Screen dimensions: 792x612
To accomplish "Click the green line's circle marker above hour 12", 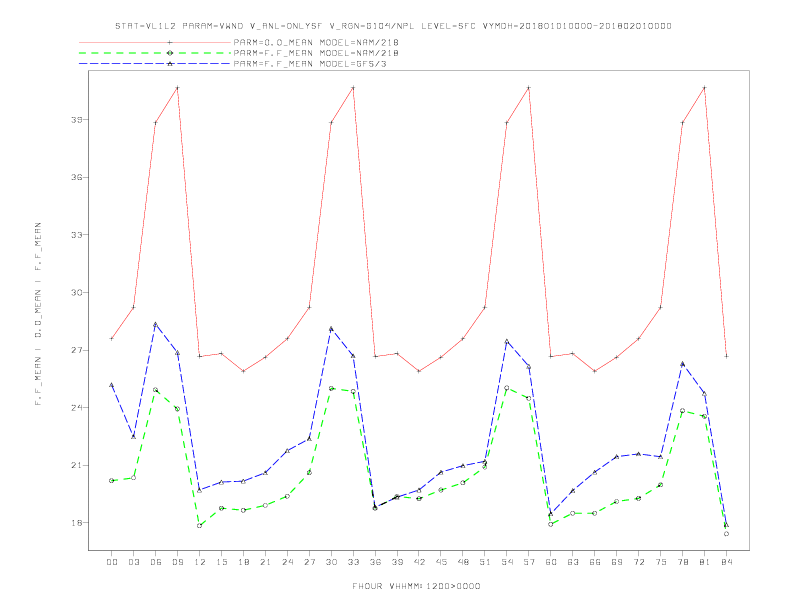I will pos(200,526).
